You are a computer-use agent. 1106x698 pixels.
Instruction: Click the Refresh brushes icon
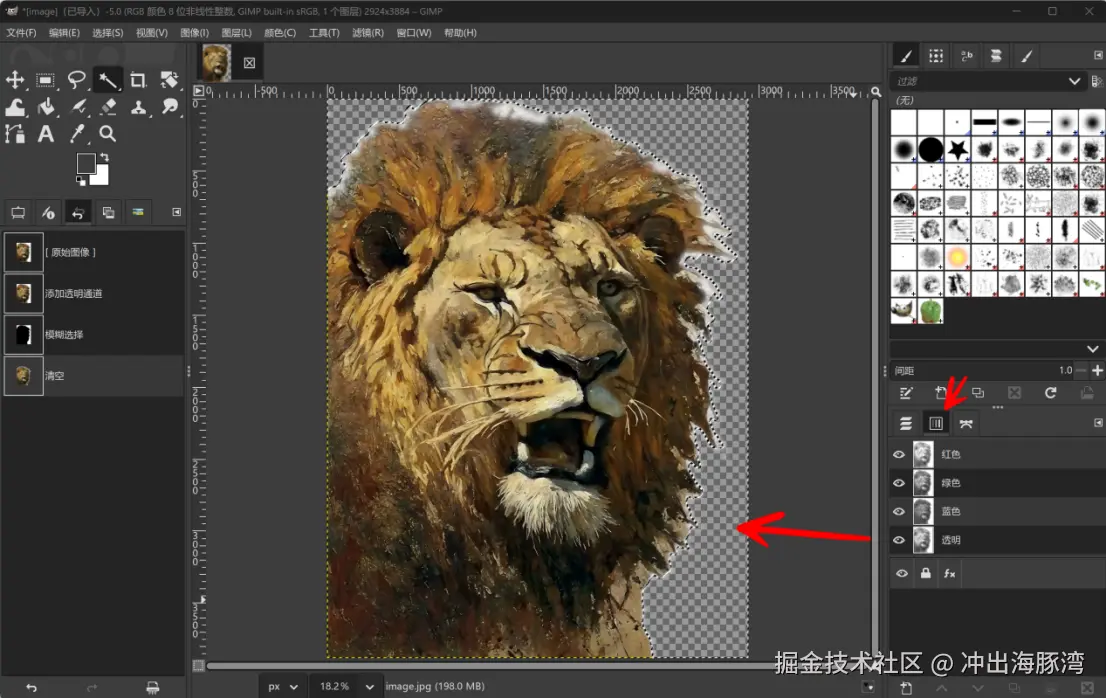[x=1050, y=393]
